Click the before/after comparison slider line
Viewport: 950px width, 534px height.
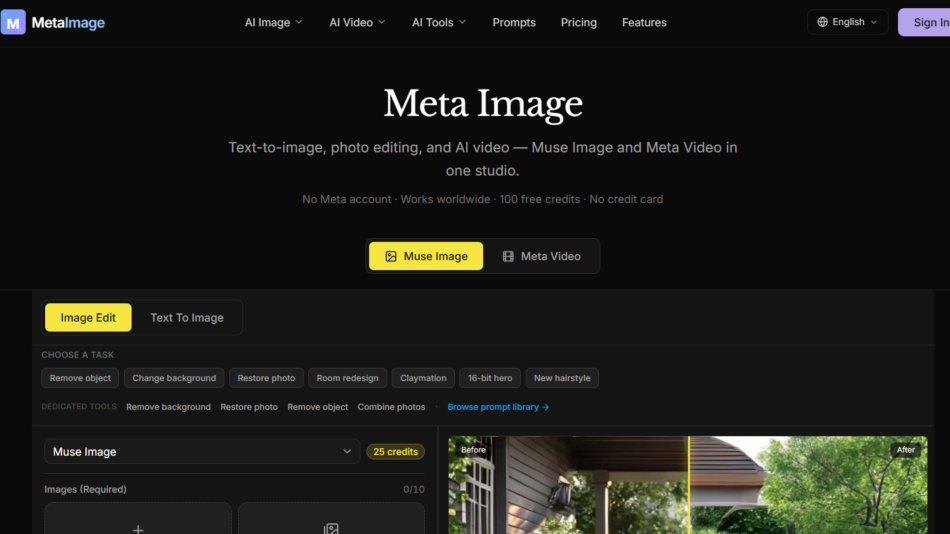(x=689, y=485)
